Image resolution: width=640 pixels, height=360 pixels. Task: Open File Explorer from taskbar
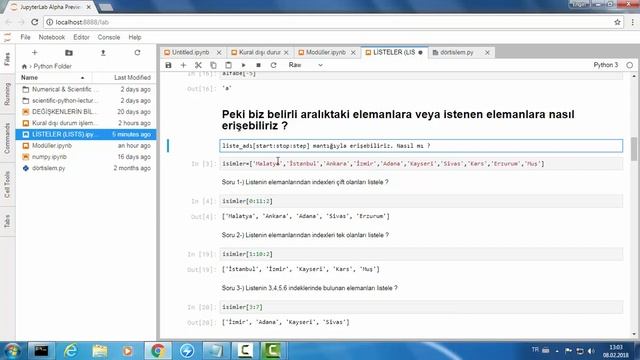(x=100, y=351)
